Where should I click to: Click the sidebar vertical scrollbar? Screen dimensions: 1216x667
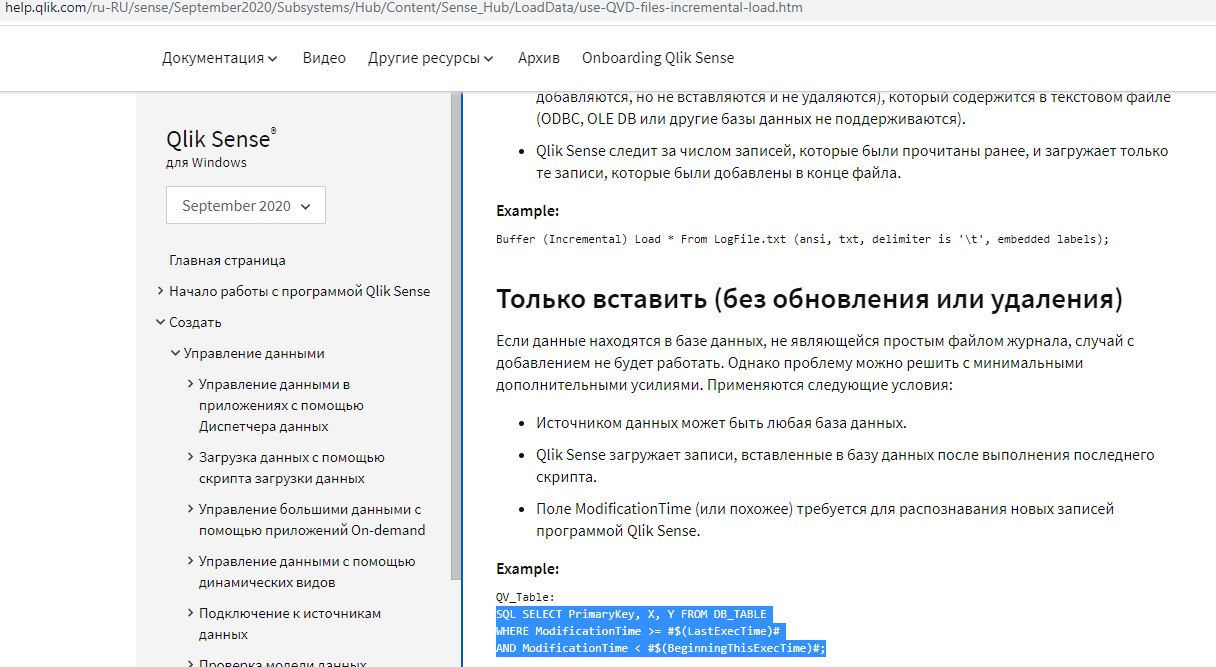click(x=457, y=335)
